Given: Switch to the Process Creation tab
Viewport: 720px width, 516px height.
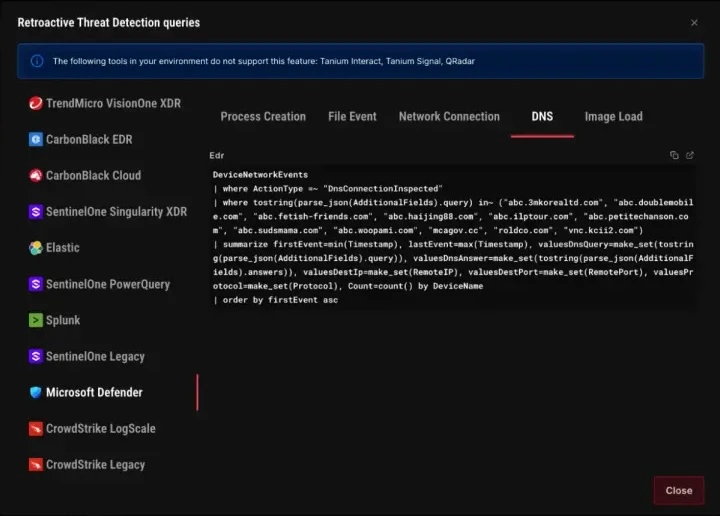Looking at the screenshot, I should point(263,117).
